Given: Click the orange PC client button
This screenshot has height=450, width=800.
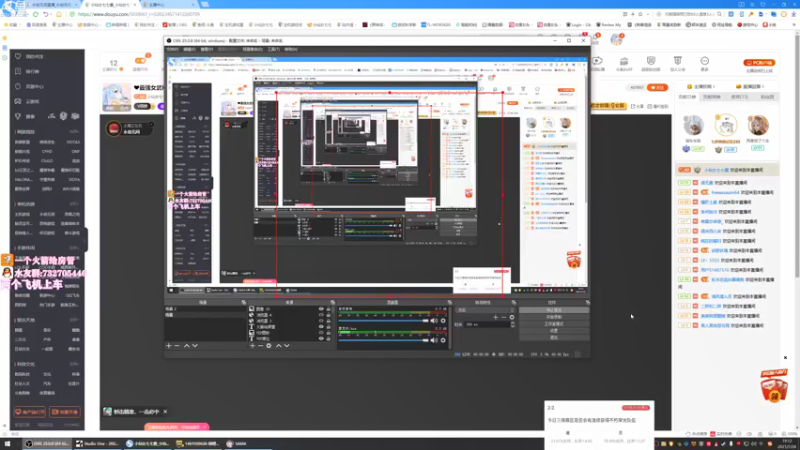Looking at the screenshot, I should click(759, 63).
